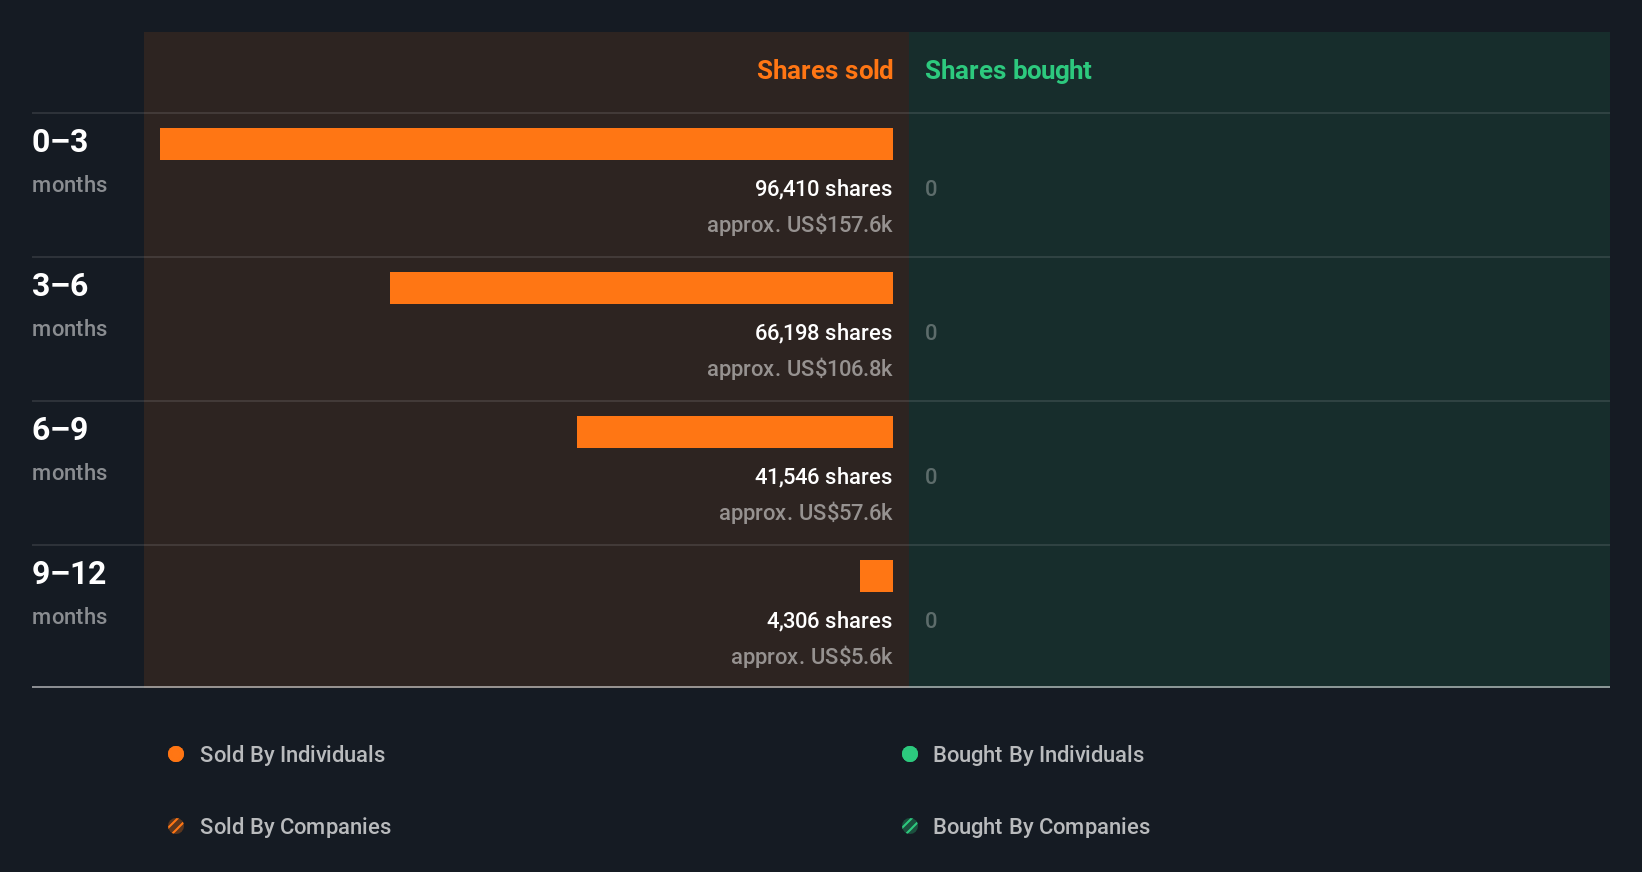Click the orange Sold By Individuals legend dot
The height and width of the screenshot is (872, 1642).
[x=176, y=754]
